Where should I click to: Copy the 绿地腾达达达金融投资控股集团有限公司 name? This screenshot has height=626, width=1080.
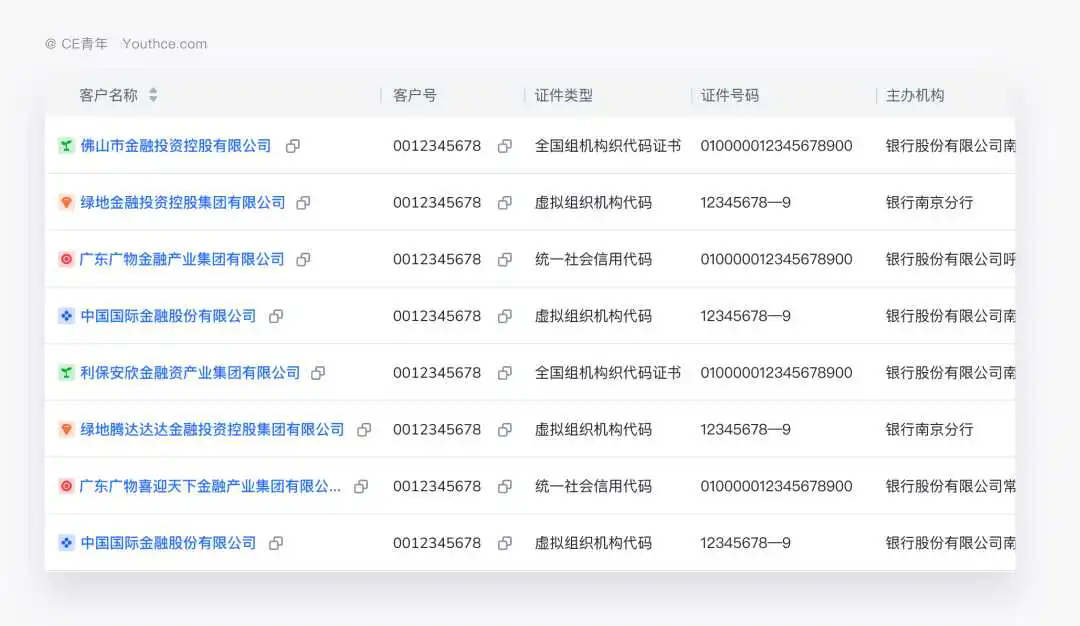coord(364,430)
